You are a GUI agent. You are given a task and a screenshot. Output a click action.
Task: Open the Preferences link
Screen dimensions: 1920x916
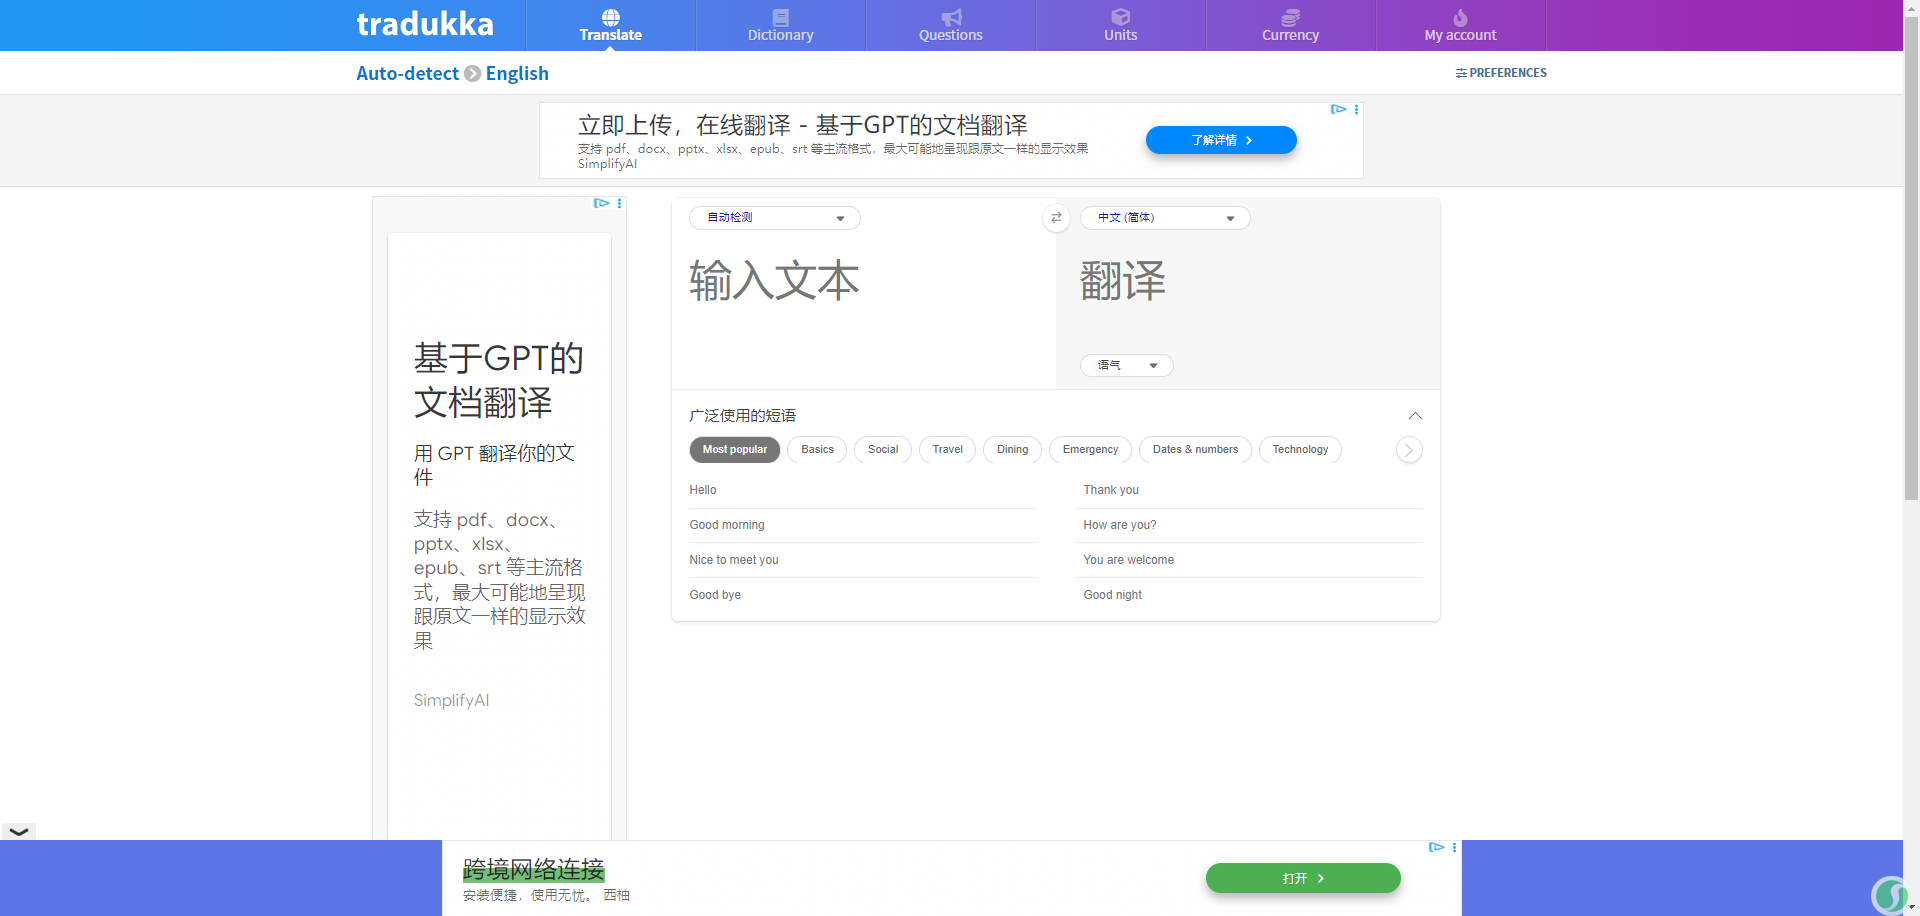click(x=1501, y=73)
